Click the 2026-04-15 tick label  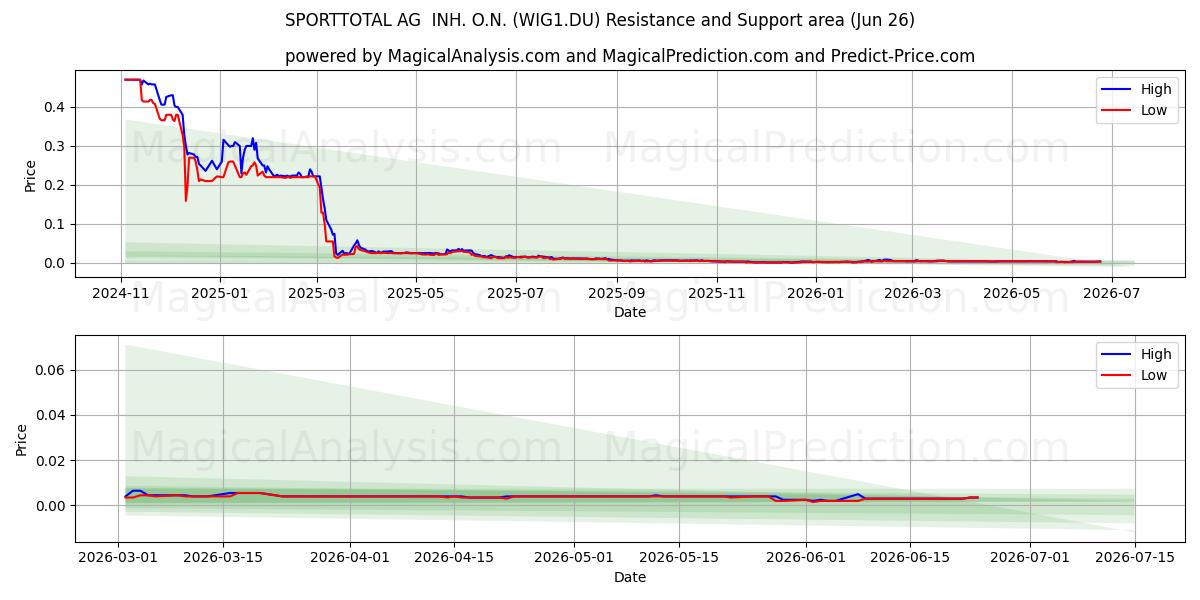(454, 558)
